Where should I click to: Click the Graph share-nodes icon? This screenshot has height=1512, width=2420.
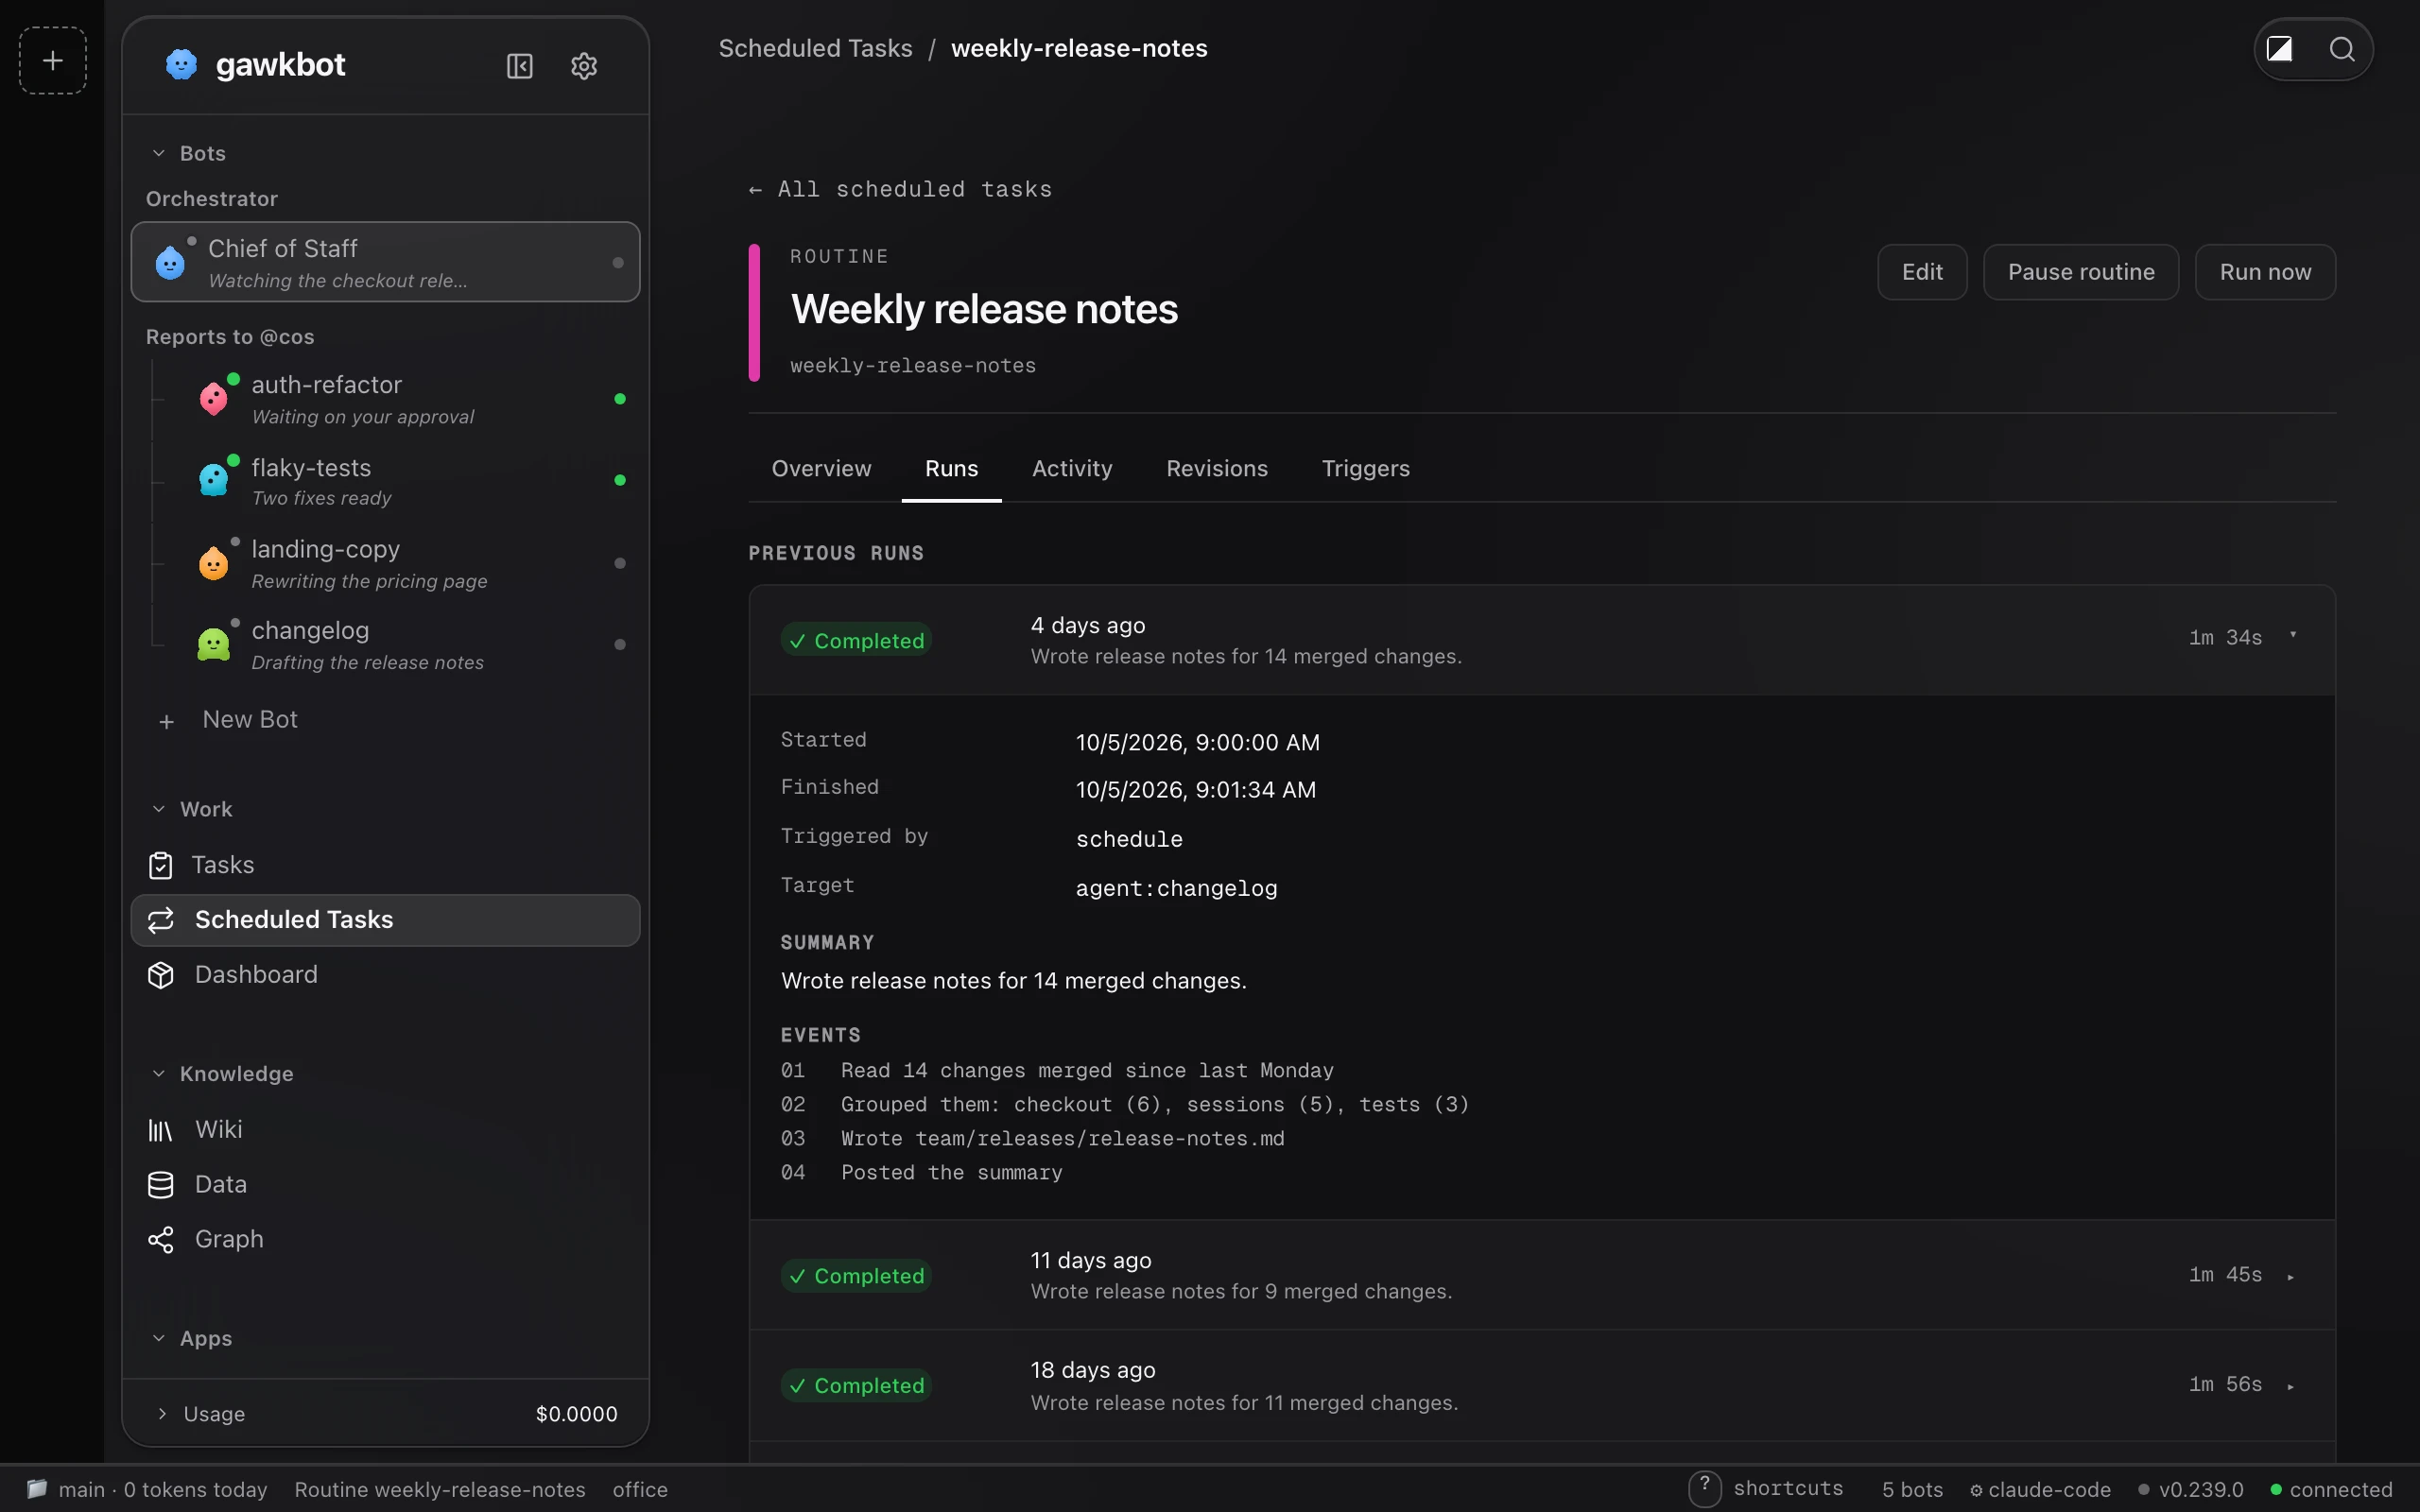point(161,1240)
